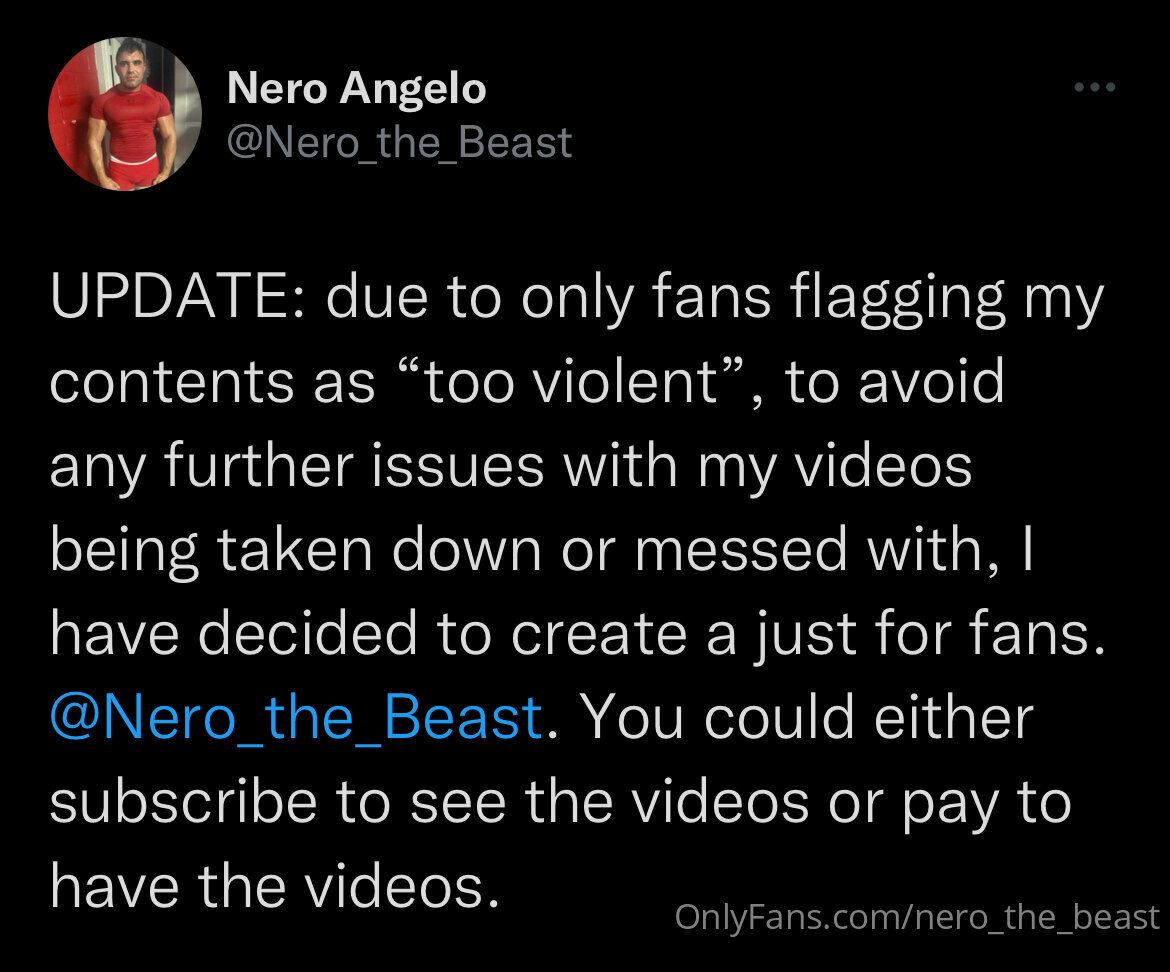Click the gray @Nero_the_Beast handle below the name
1170x972 pixels.
click(400, 141)
